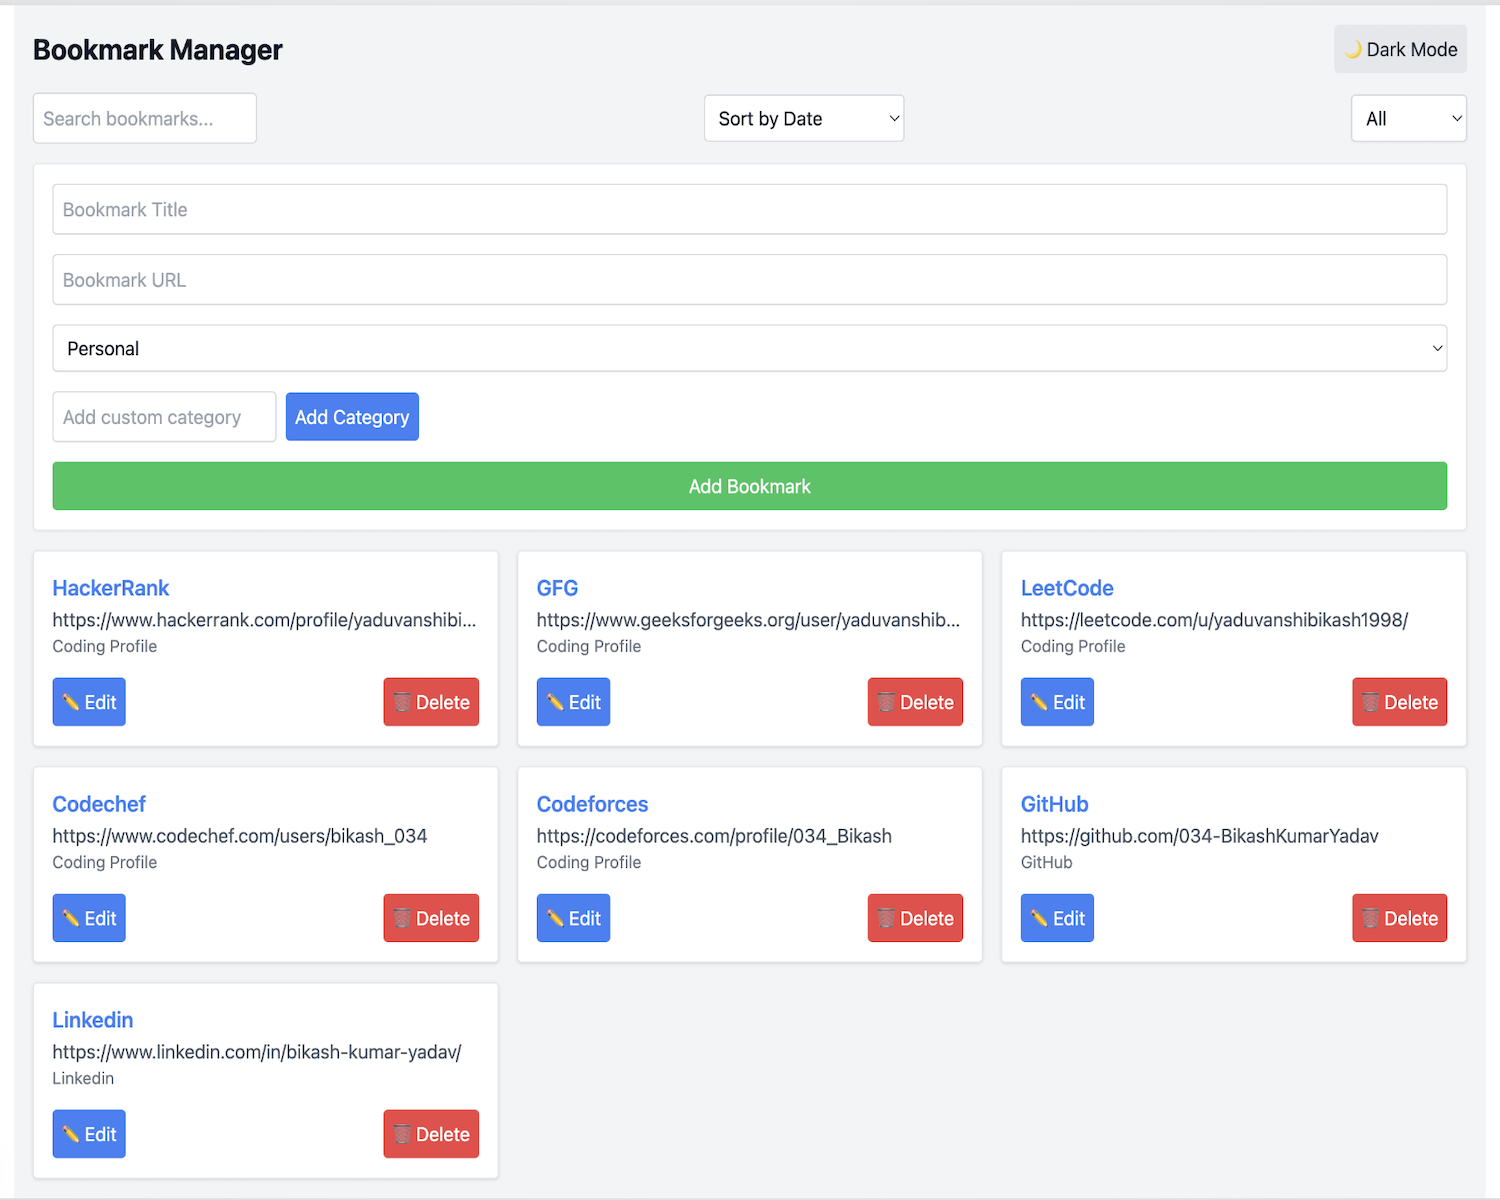Image resolution: width=1500 pixels, height=1200 pixels.
Task: Click the Add custom category field
Action: (x=164, y=417)
